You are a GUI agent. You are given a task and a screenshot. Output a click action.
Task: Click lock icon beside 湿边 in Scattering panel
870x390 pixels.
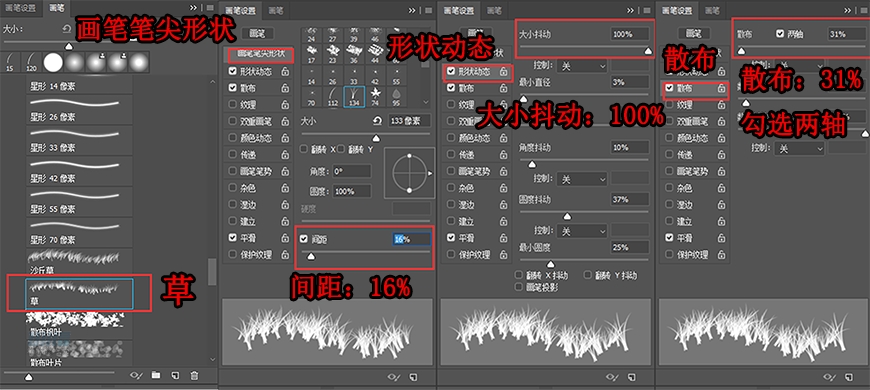(x=721, y=205)
